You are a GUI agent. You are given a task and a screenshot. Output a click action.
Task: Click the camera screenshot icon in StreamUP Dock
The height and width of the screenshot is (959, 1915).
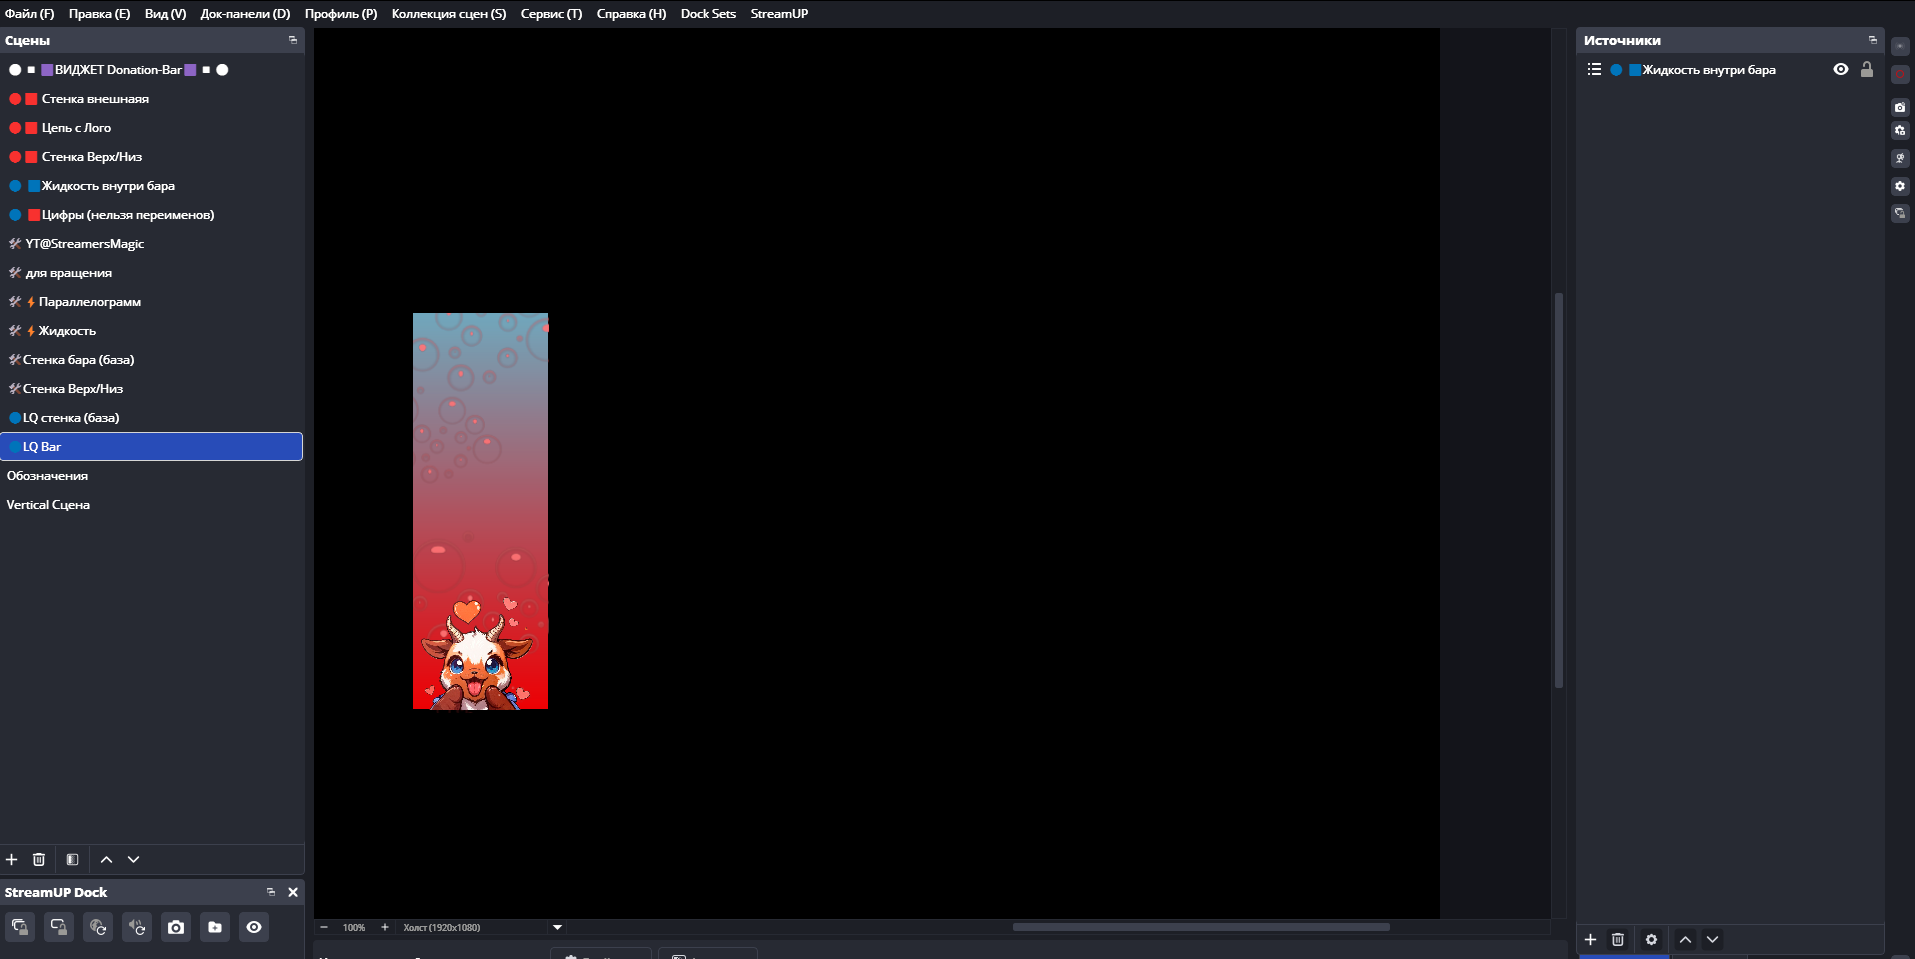pos(176,927)
